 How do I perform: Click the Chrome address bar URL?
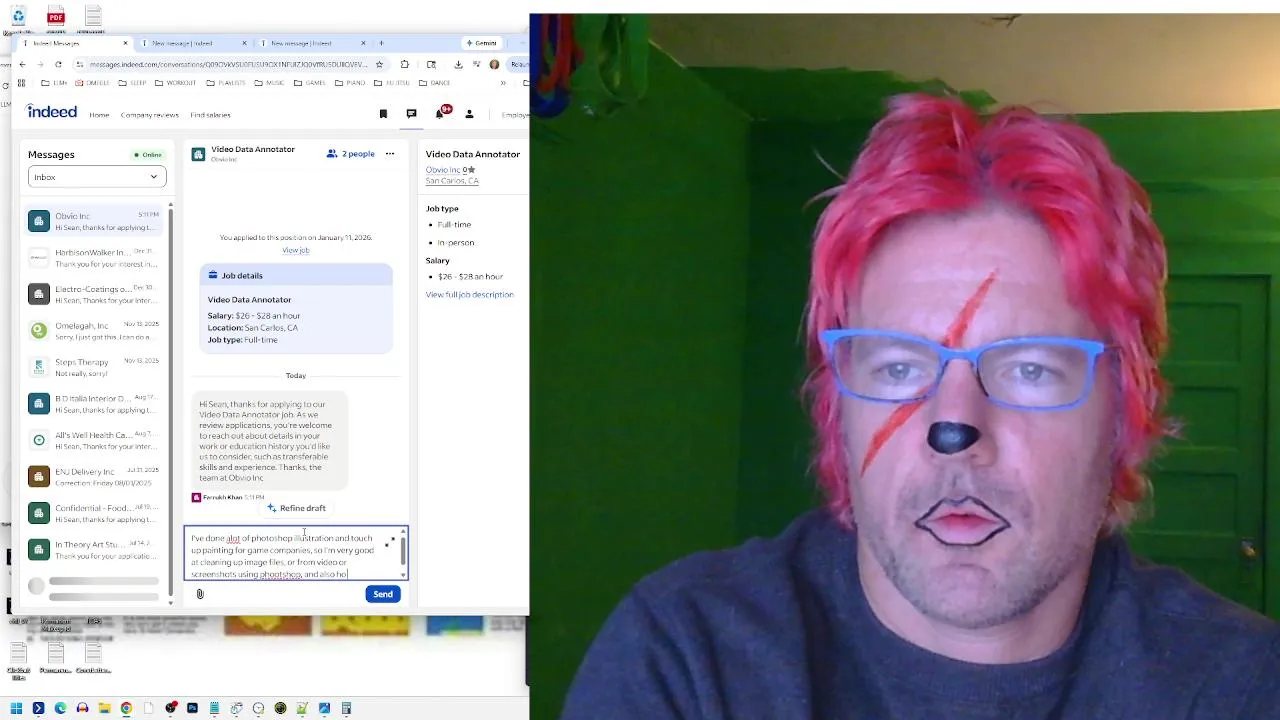(x=228, y=64)
